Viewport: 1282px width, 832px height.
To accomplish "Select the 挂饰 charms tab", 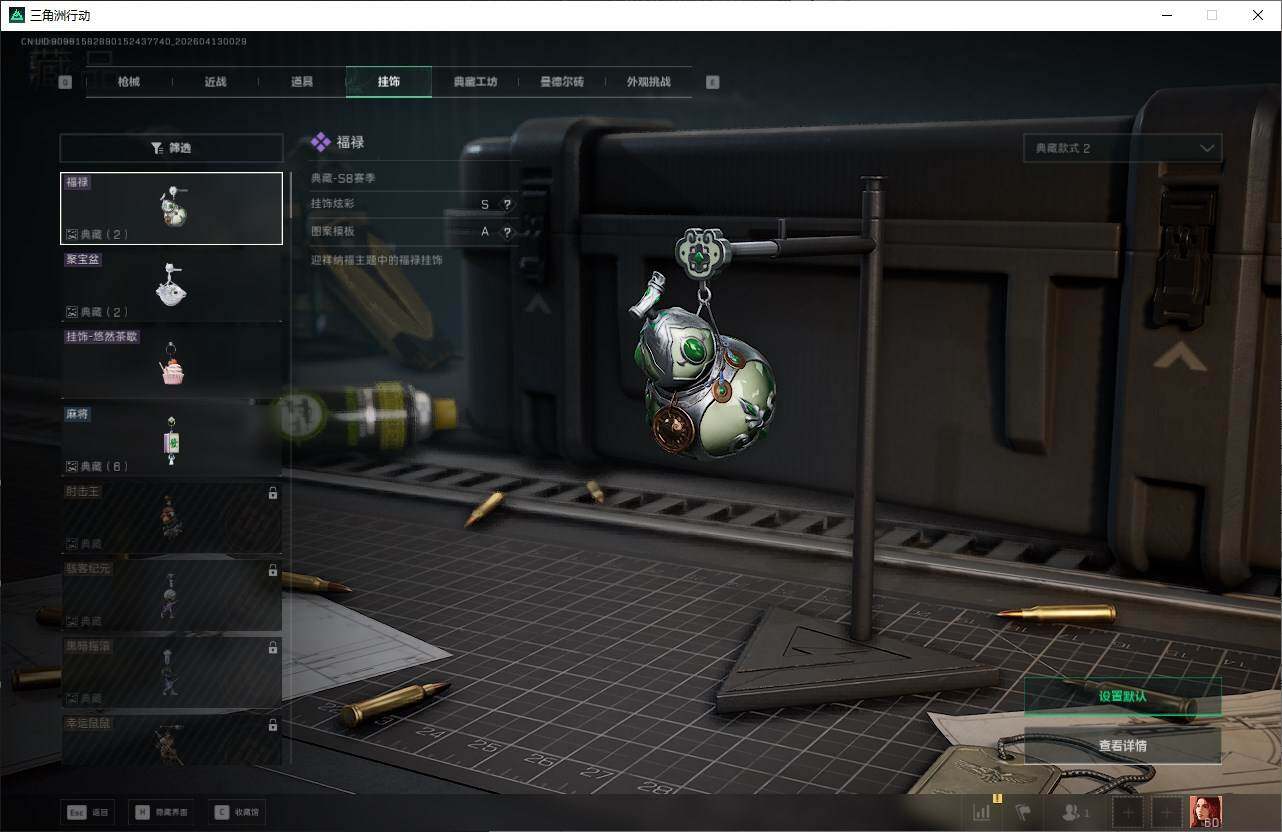I will tap(389, 82).
